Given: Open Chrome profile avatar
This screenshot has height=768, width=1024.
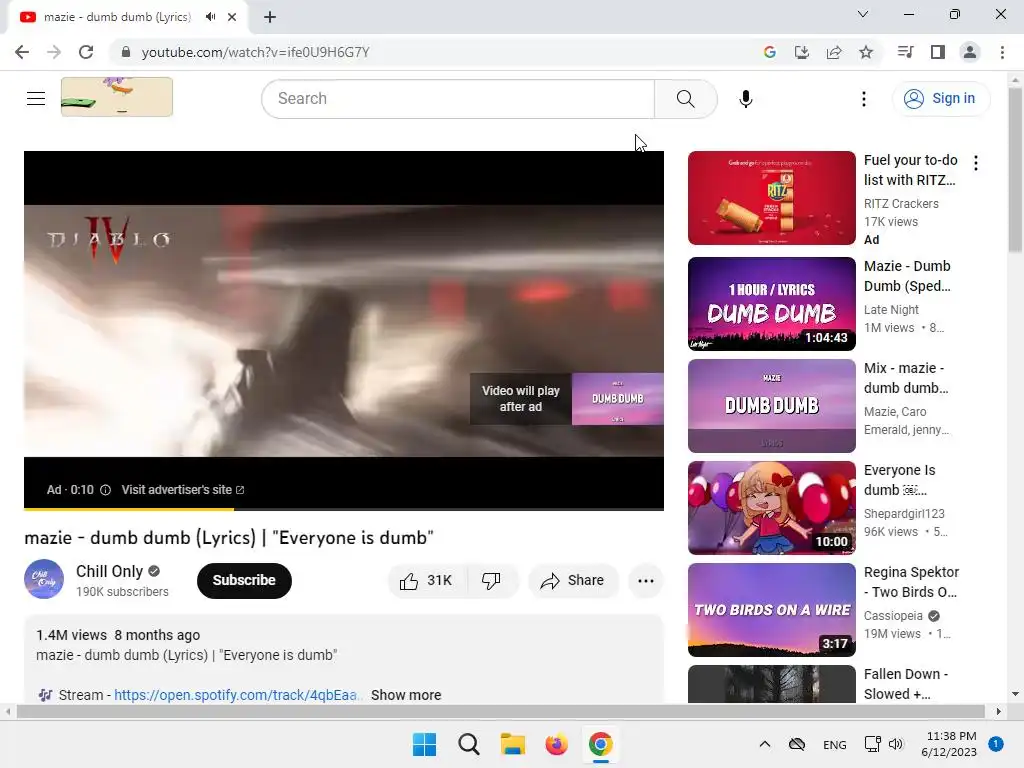Looking at the screenshot, I should pyautogui.click(x=970, y=52).
